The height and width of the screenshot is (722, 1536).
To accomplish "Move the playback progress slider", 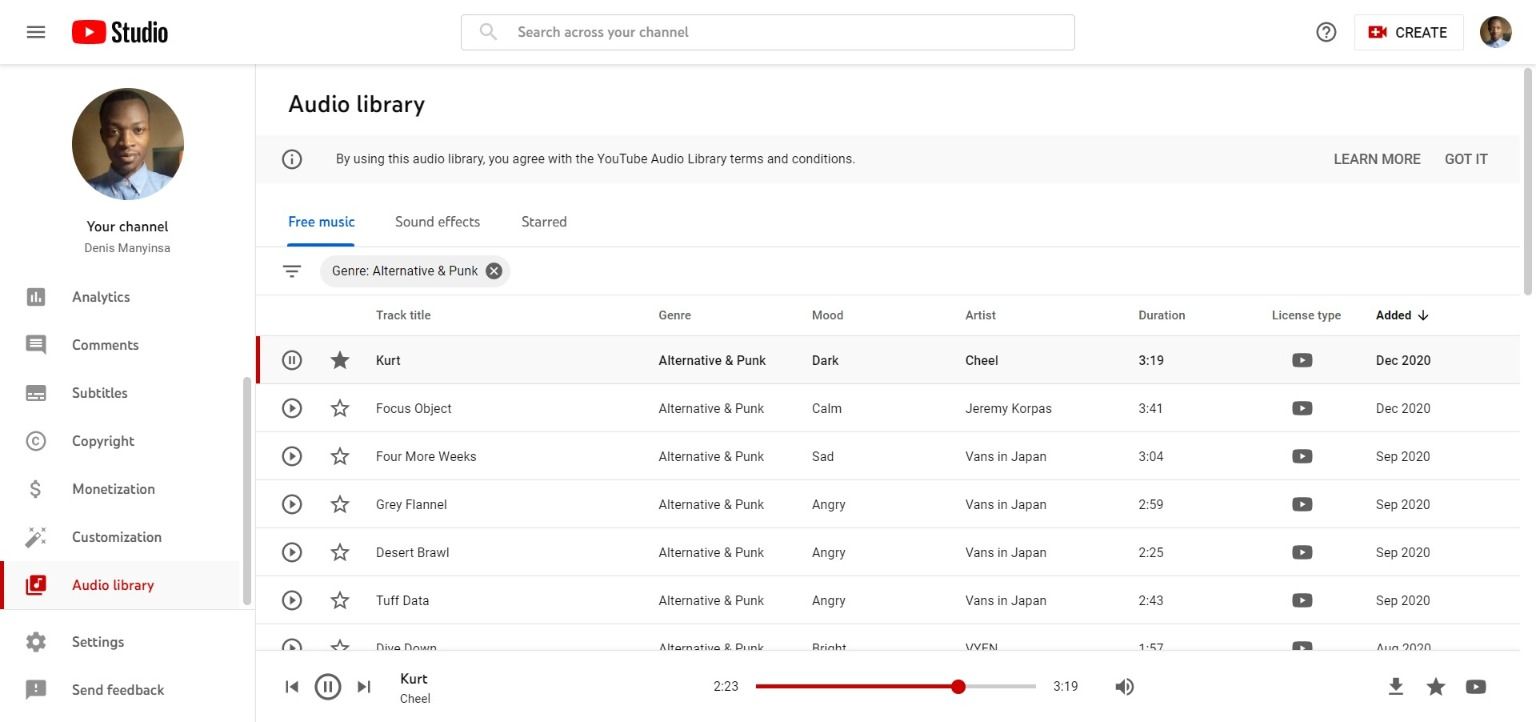I will point(958,686).
